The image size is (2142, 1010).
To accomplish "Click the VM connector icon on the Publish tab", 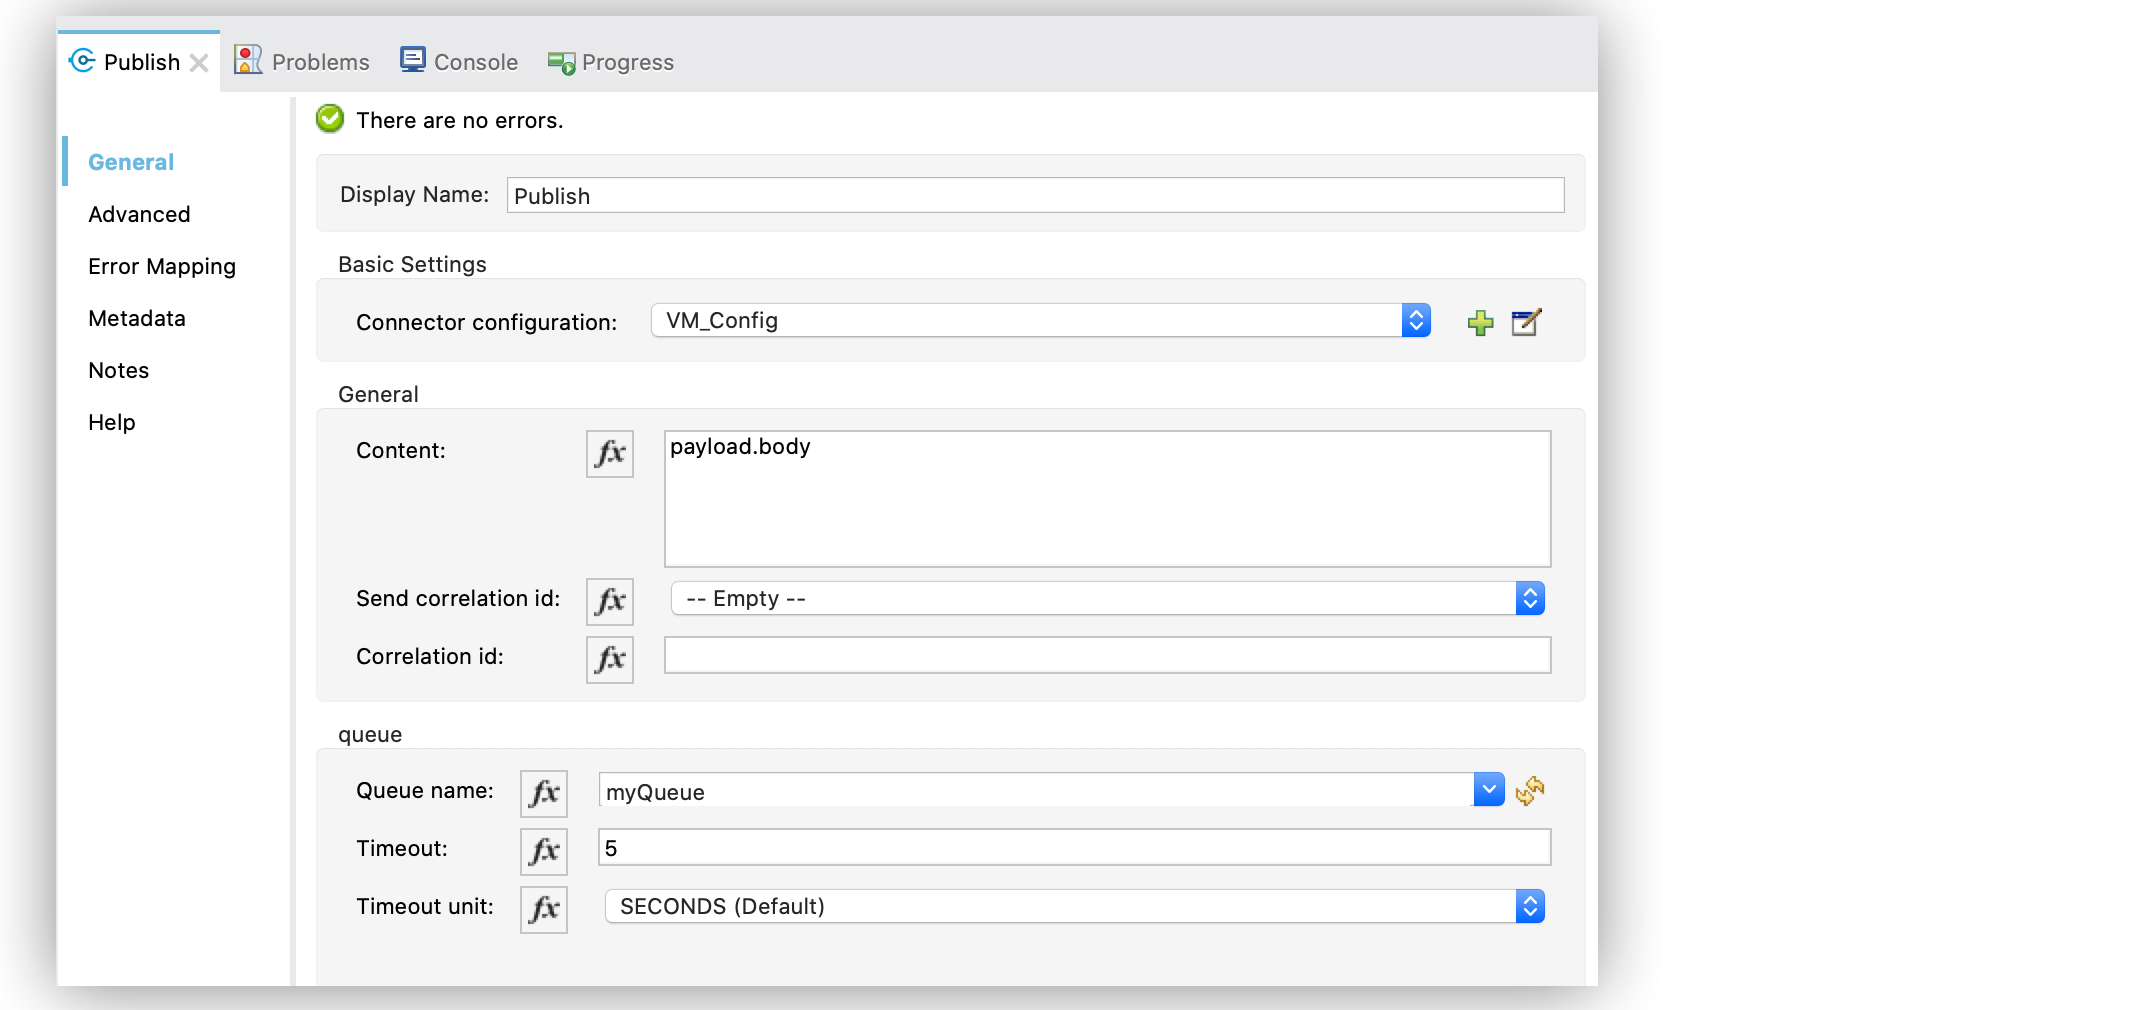I will coord(80,60).
